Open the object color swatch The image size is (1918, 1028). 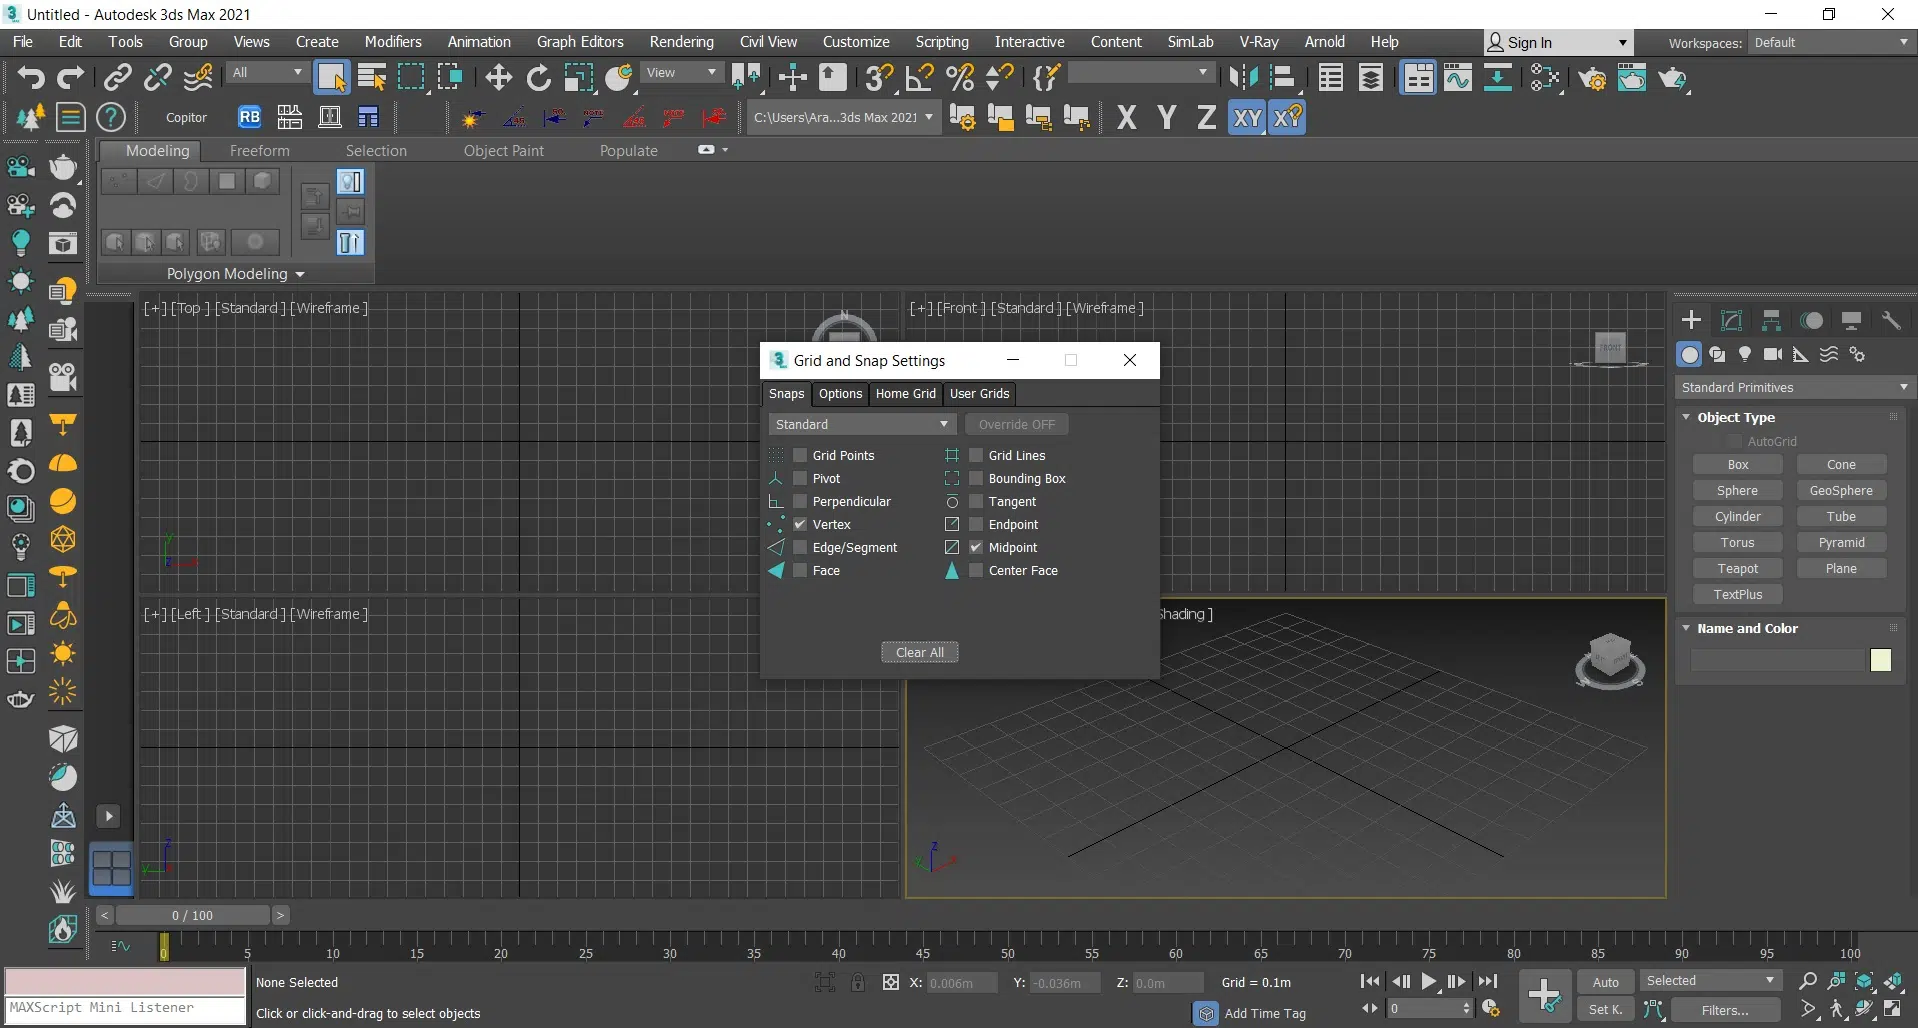click(x=1880, y=660)
